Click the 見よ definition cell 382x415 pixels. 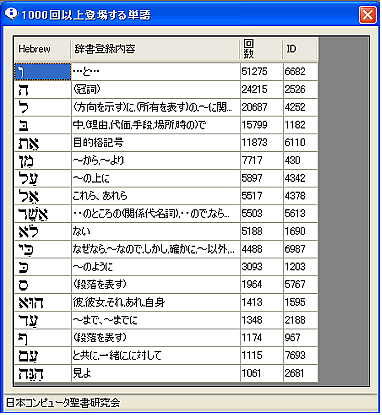coord(156,374)
